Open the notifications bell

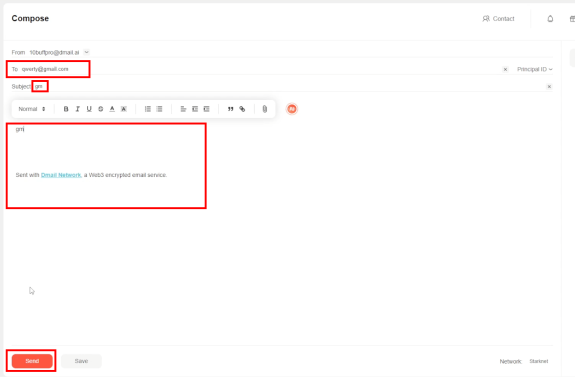pos(550,19)
